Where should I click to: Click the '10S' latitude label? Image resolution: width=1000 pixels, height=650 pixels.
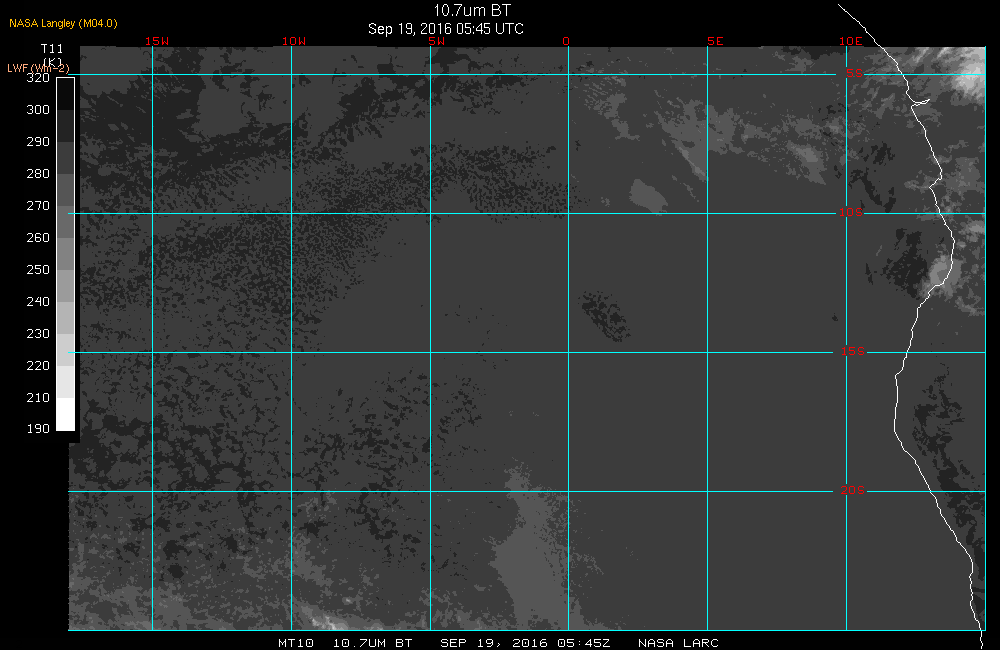click(x=851, y=212)
